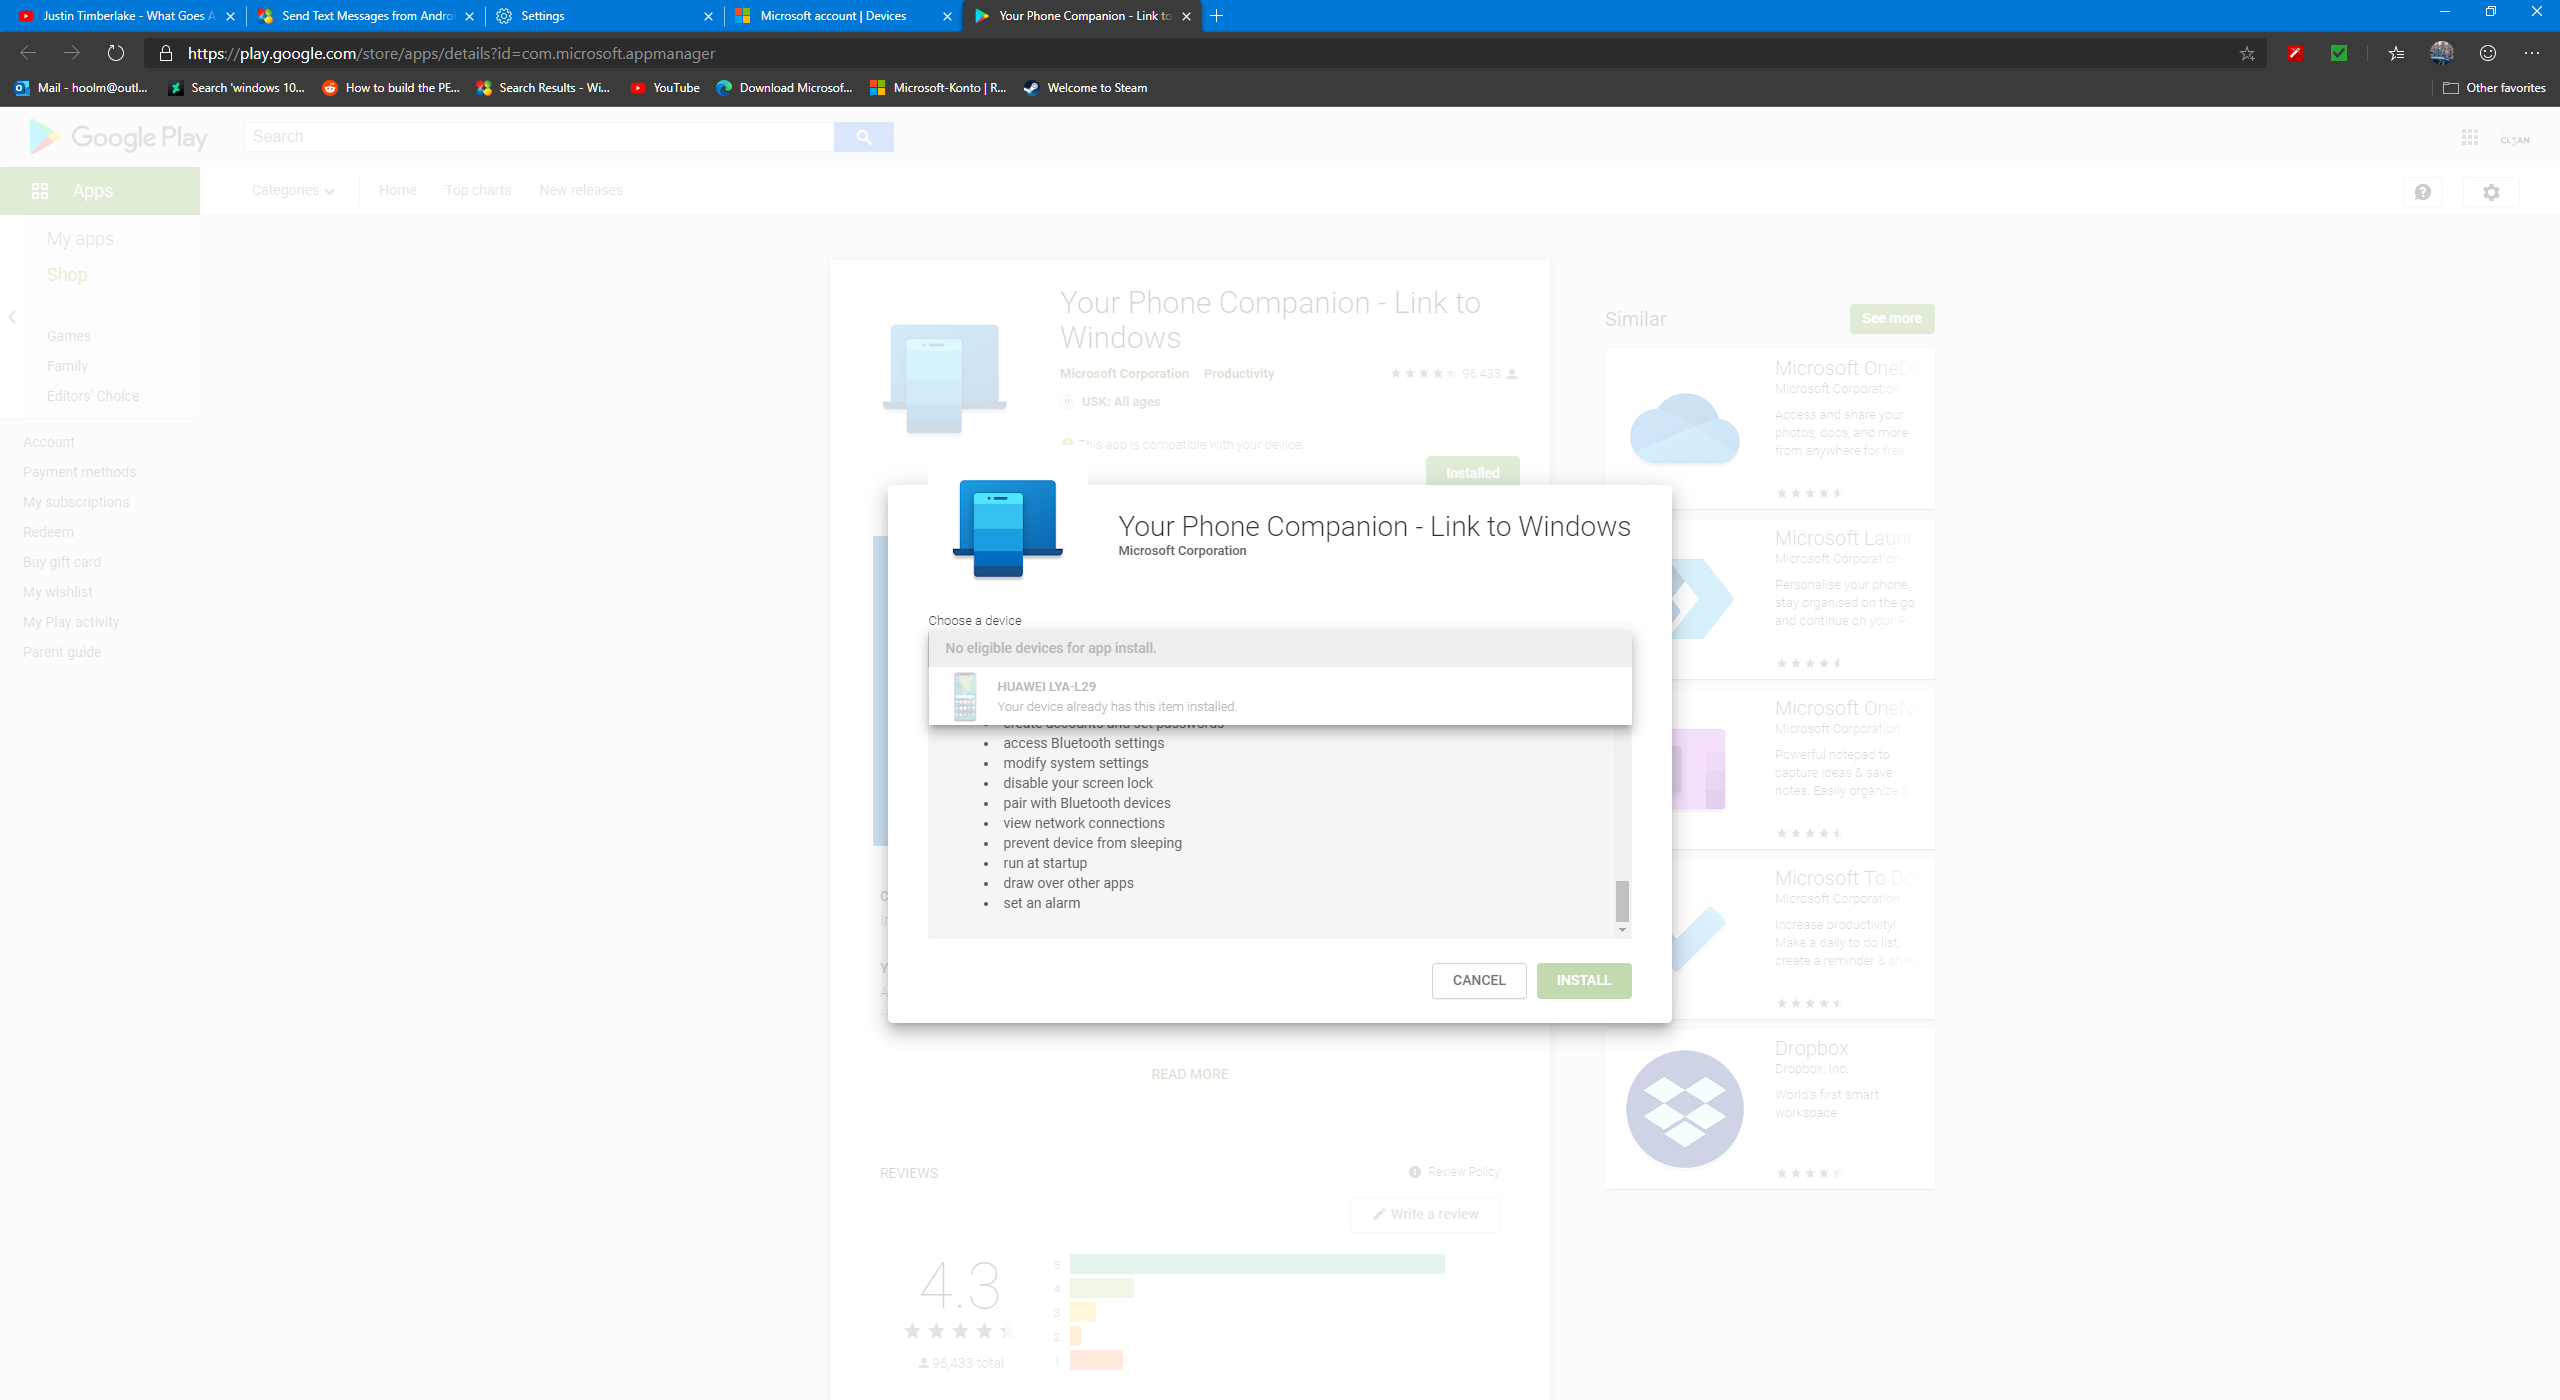Click the HUAWEI device phone icon

point(965,696)
